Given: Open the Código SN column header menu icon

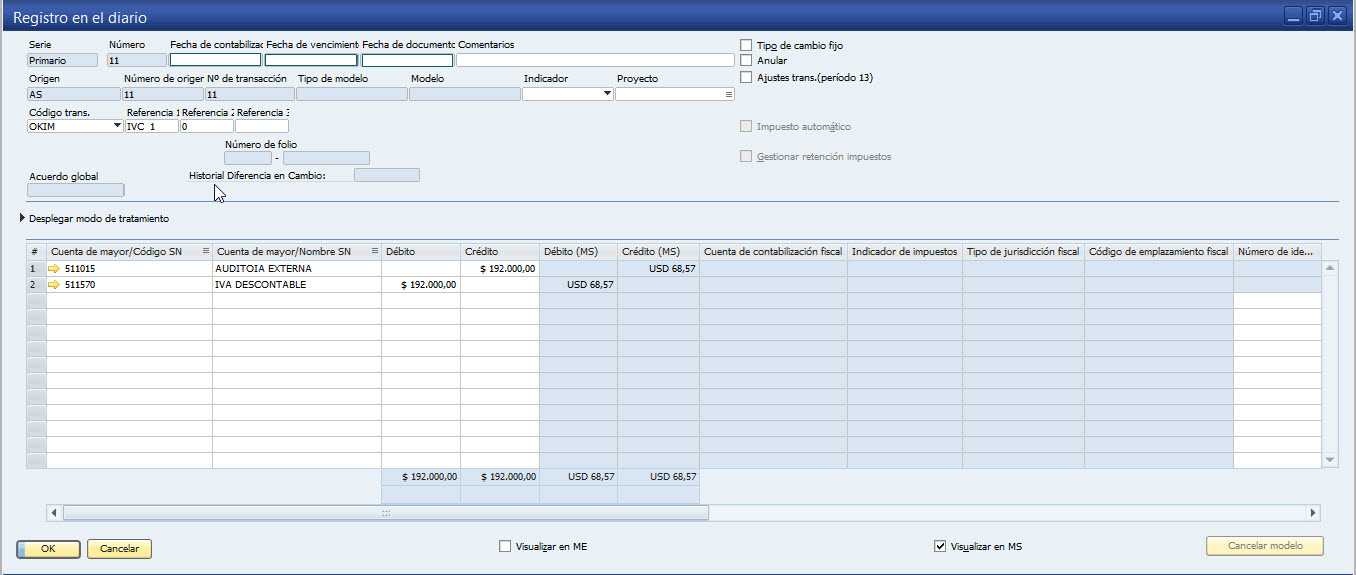Looking at the screenshot, I should pyautogui.click(x=206, y=251).
